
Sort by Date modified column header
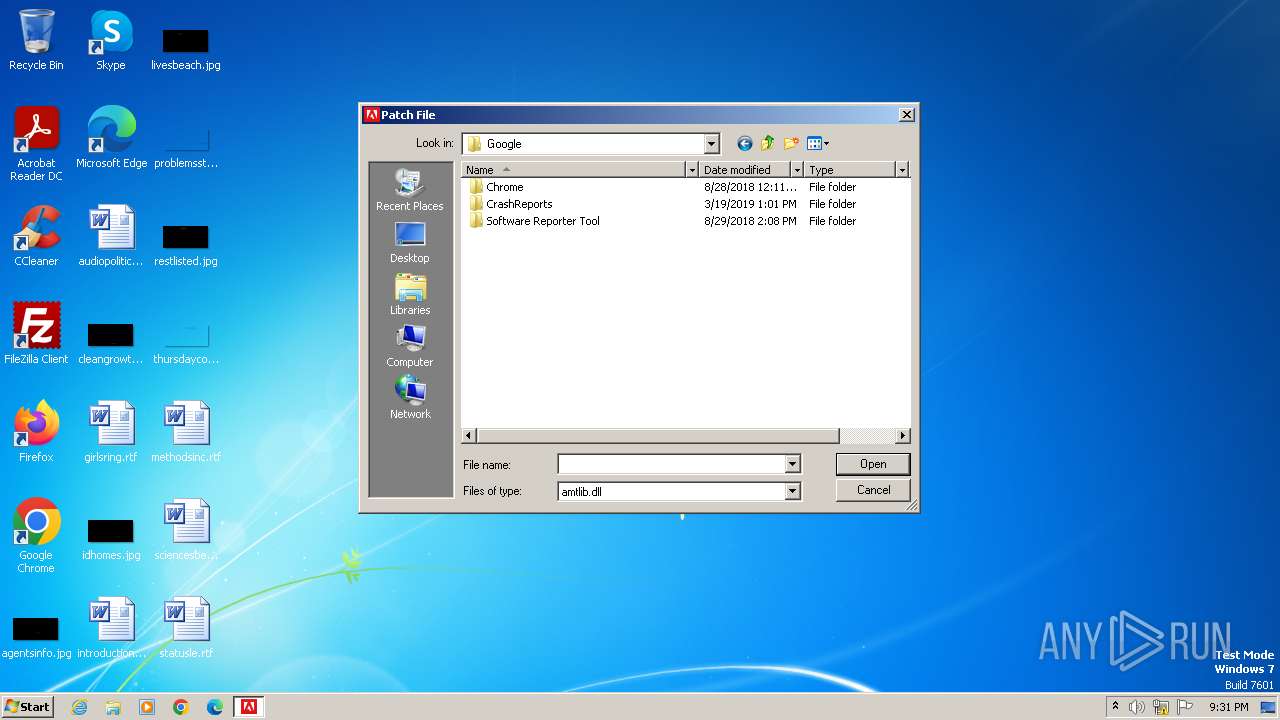(x=745, y=170)
